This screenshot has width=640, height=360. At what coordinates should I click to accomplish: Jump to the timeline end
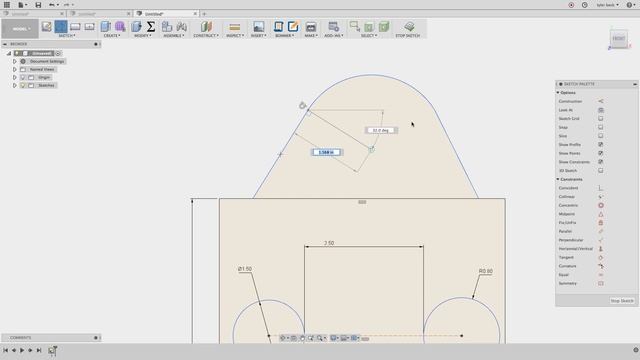(x=39, y=350)
